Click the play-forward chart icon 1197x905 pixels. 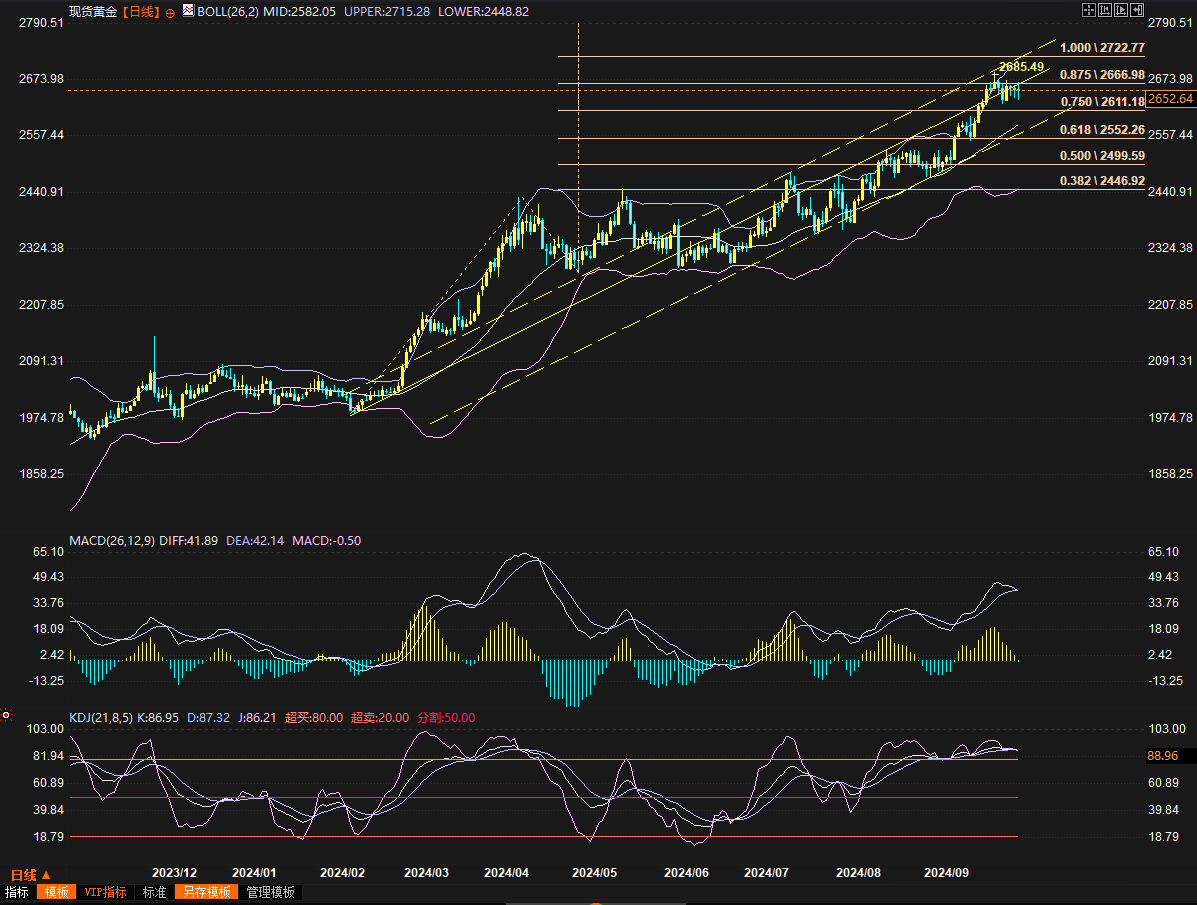point(1120,9)
